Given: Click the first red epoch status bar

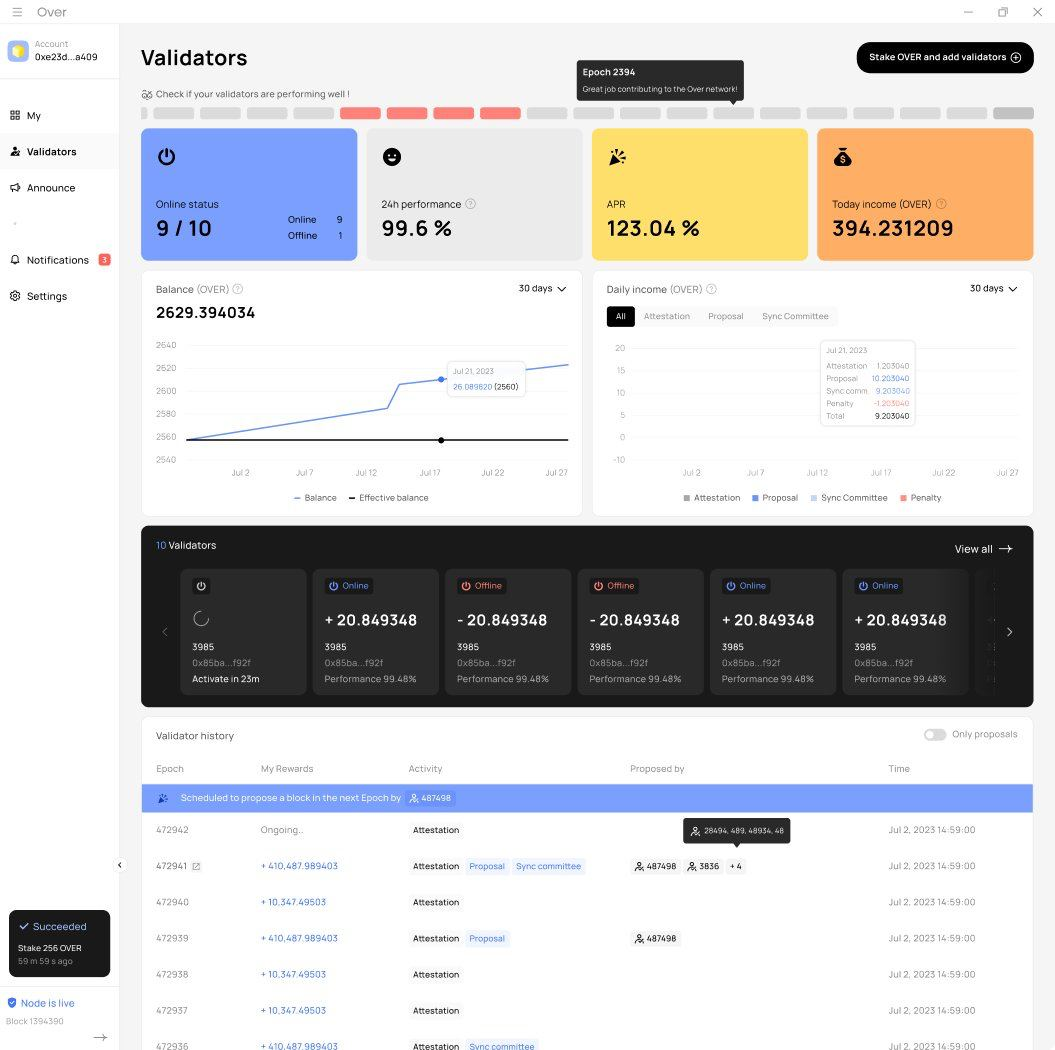Looking at the screenshot, I should pos(360,114).
